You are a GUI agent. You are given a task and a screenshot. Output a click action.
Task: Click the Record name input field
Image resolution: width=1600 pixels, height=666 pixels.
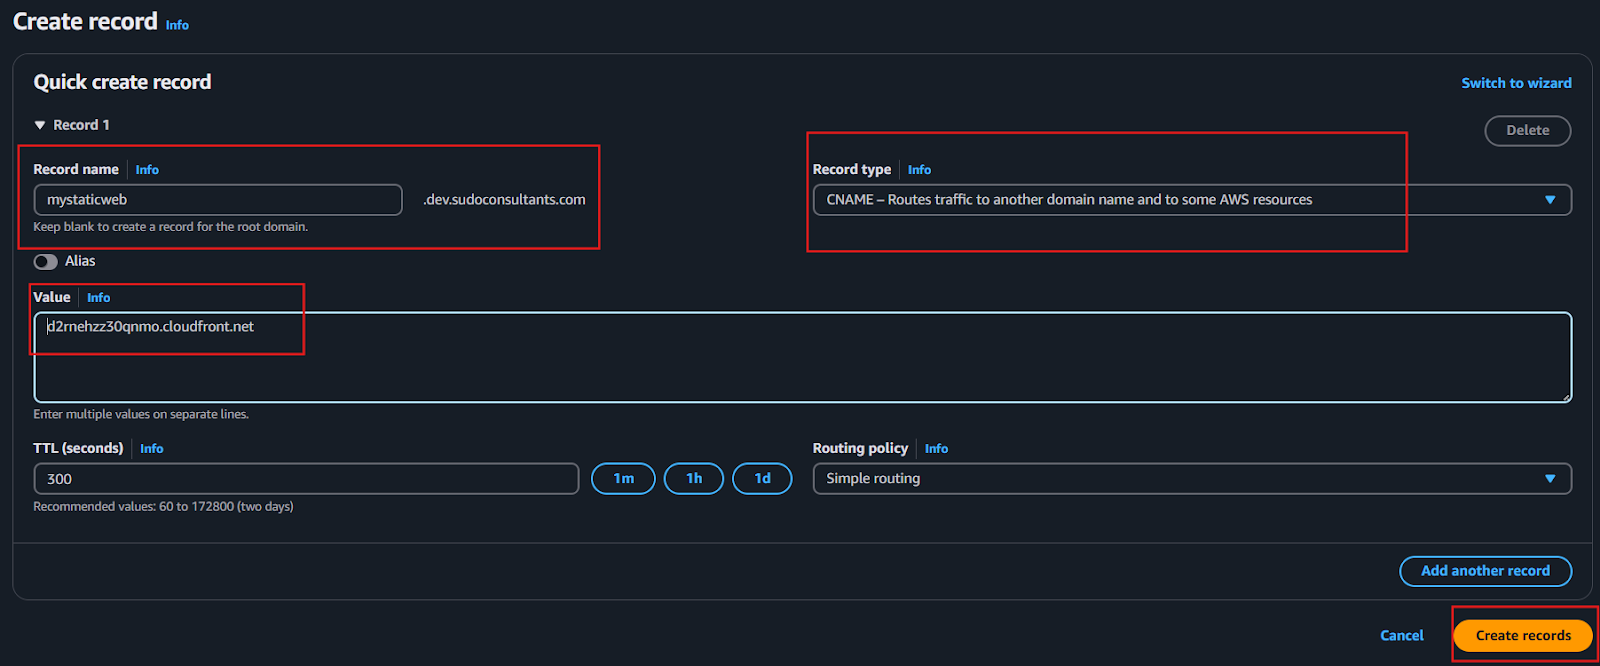[x=218, y=200]
